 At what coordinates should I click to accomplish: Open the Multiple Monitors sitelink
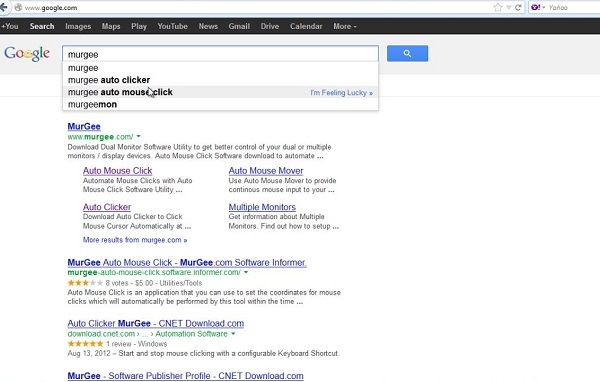point(262,207)
